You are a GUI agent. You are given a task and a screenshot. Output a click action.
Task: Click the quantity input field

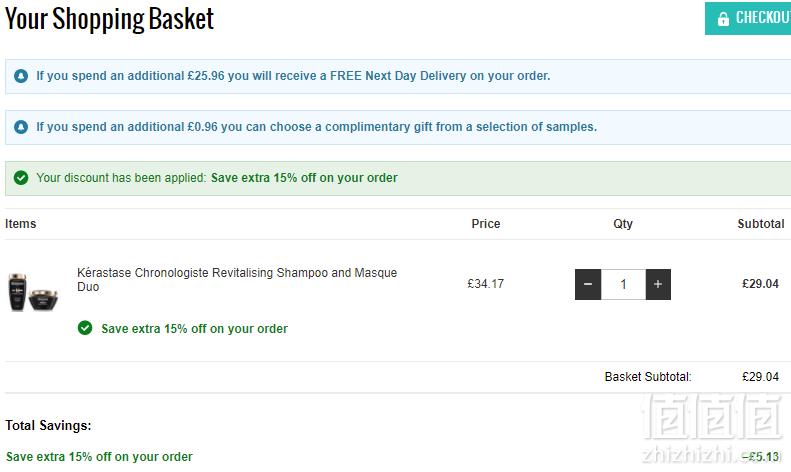[623, 284]
